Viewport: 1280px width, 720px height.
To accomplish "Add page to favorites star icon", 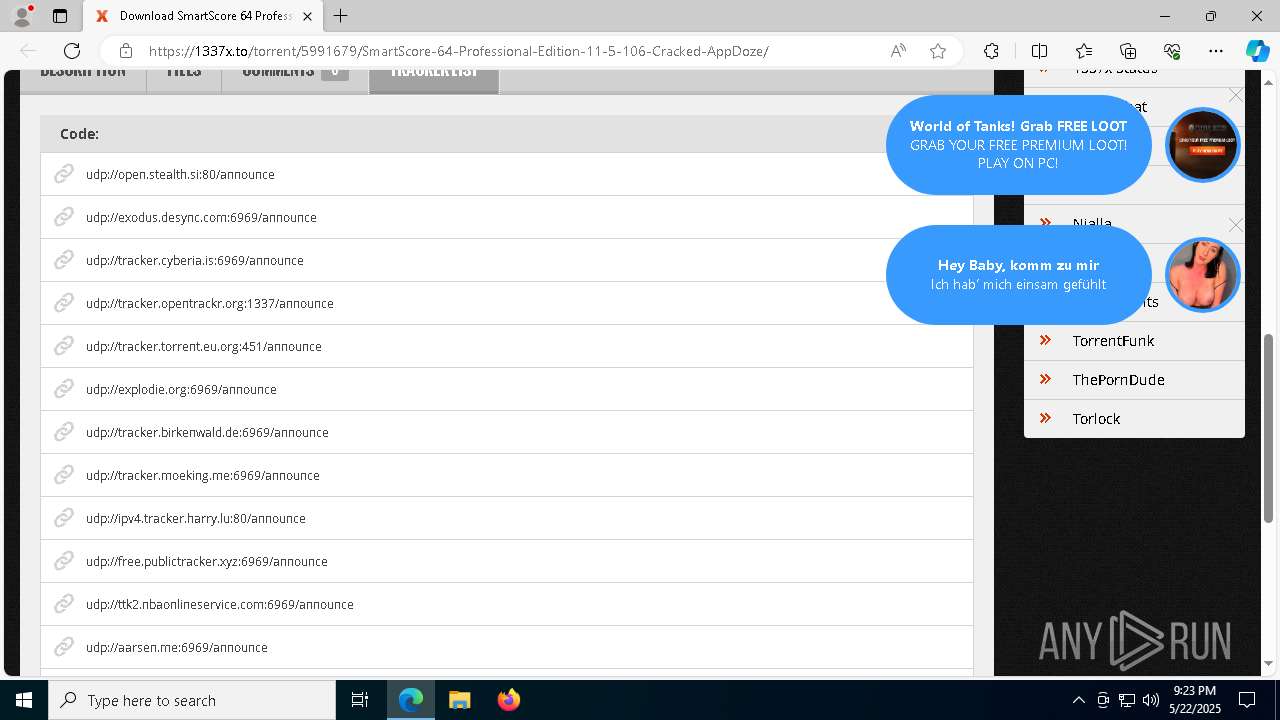I will pyautogui.click(x=938, y=51).
